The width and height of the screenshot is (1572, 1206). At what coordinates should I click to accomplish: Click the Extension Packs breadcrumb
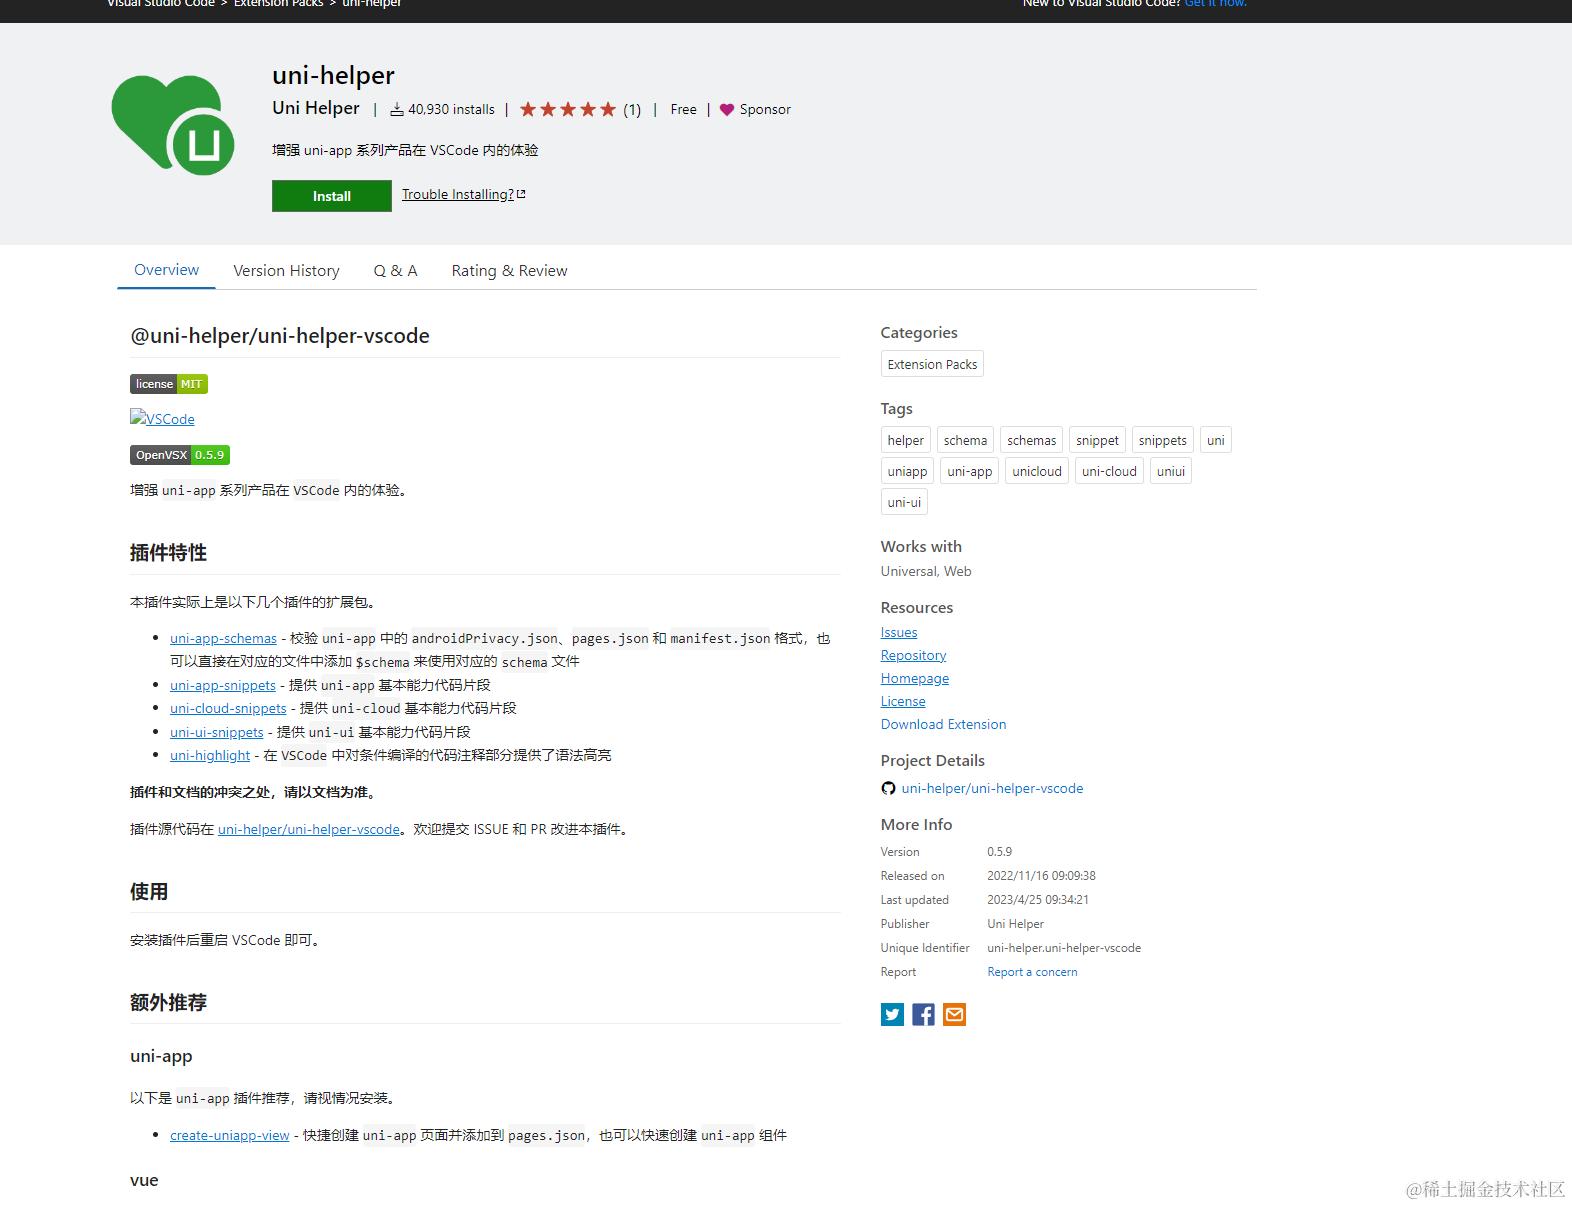click(x=279, y=4)
